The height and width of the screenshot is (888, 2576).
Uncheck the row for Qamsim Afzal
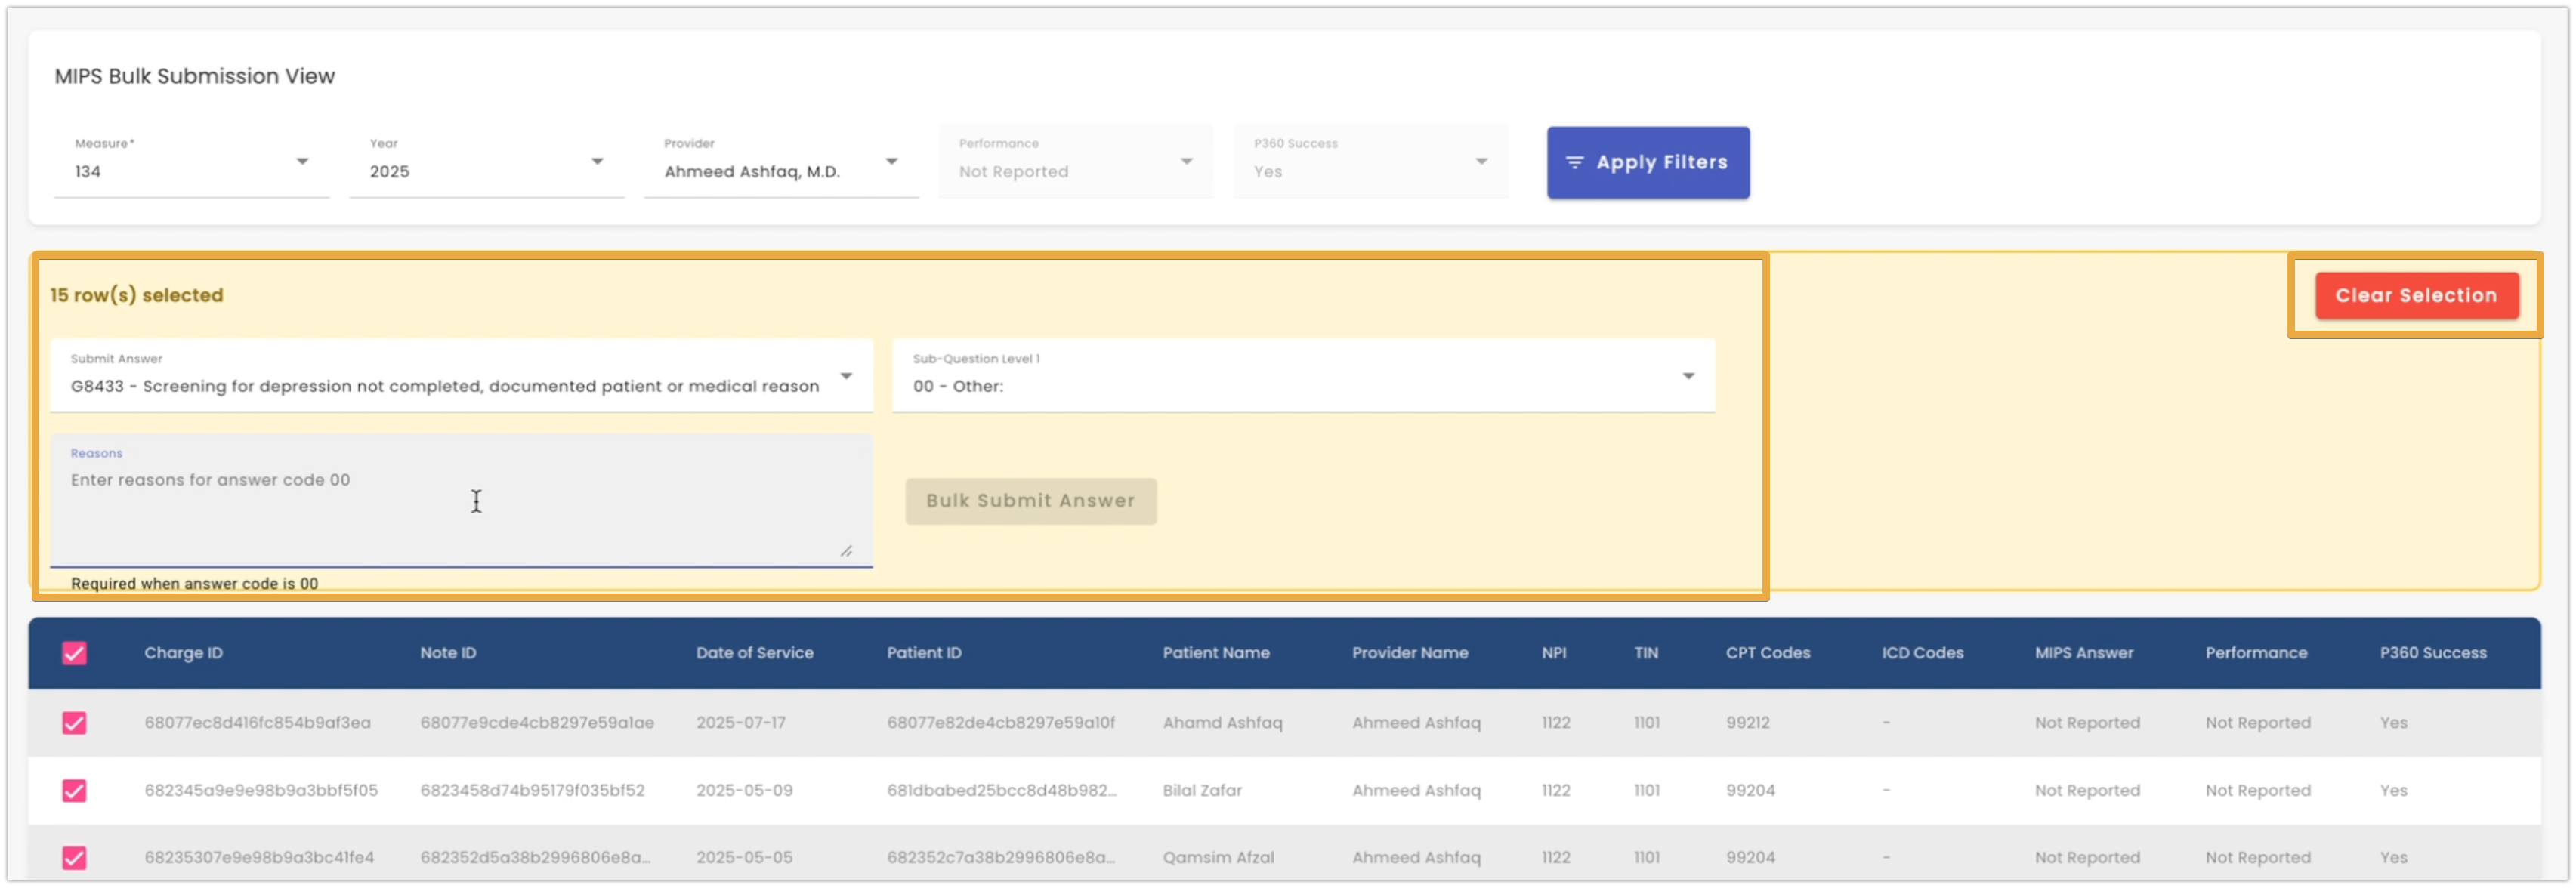tap(74, 858)
